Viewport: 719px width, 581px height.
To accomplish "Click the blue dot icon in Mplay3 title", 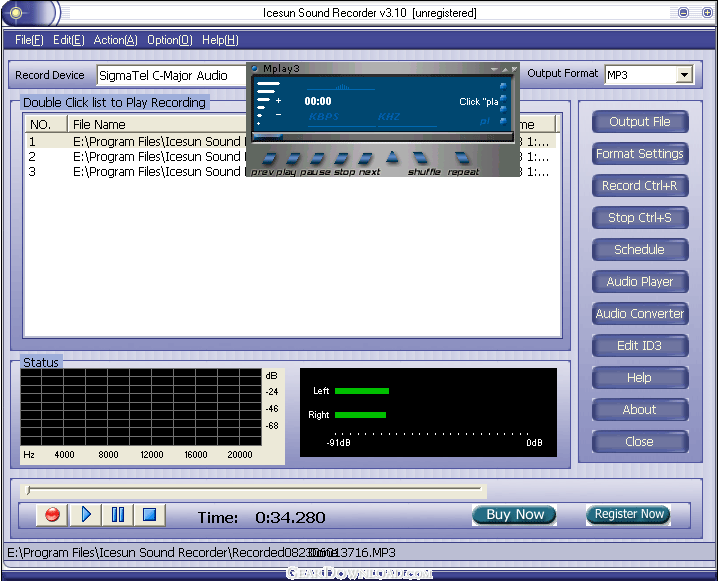I will (254, 68).
